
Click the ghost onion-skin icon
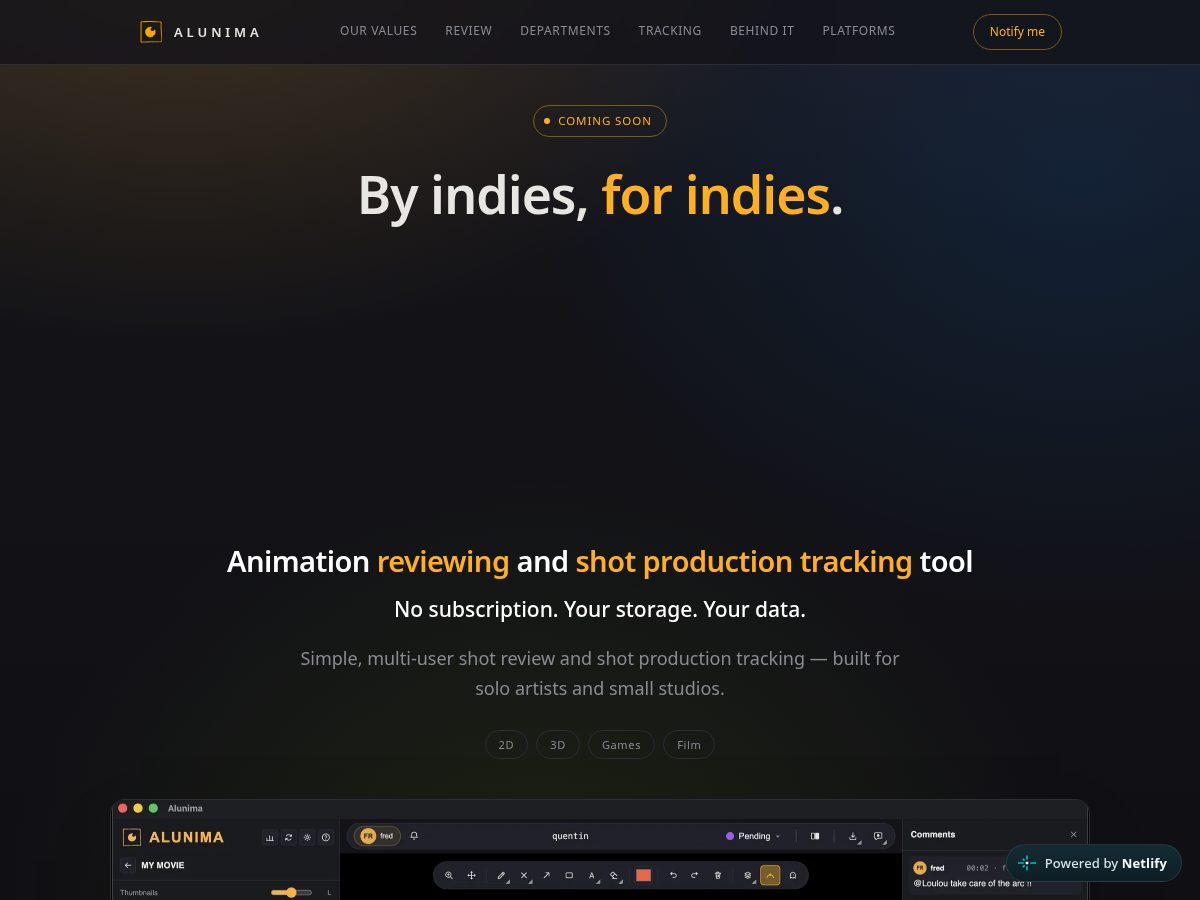(x=793, y=875)
